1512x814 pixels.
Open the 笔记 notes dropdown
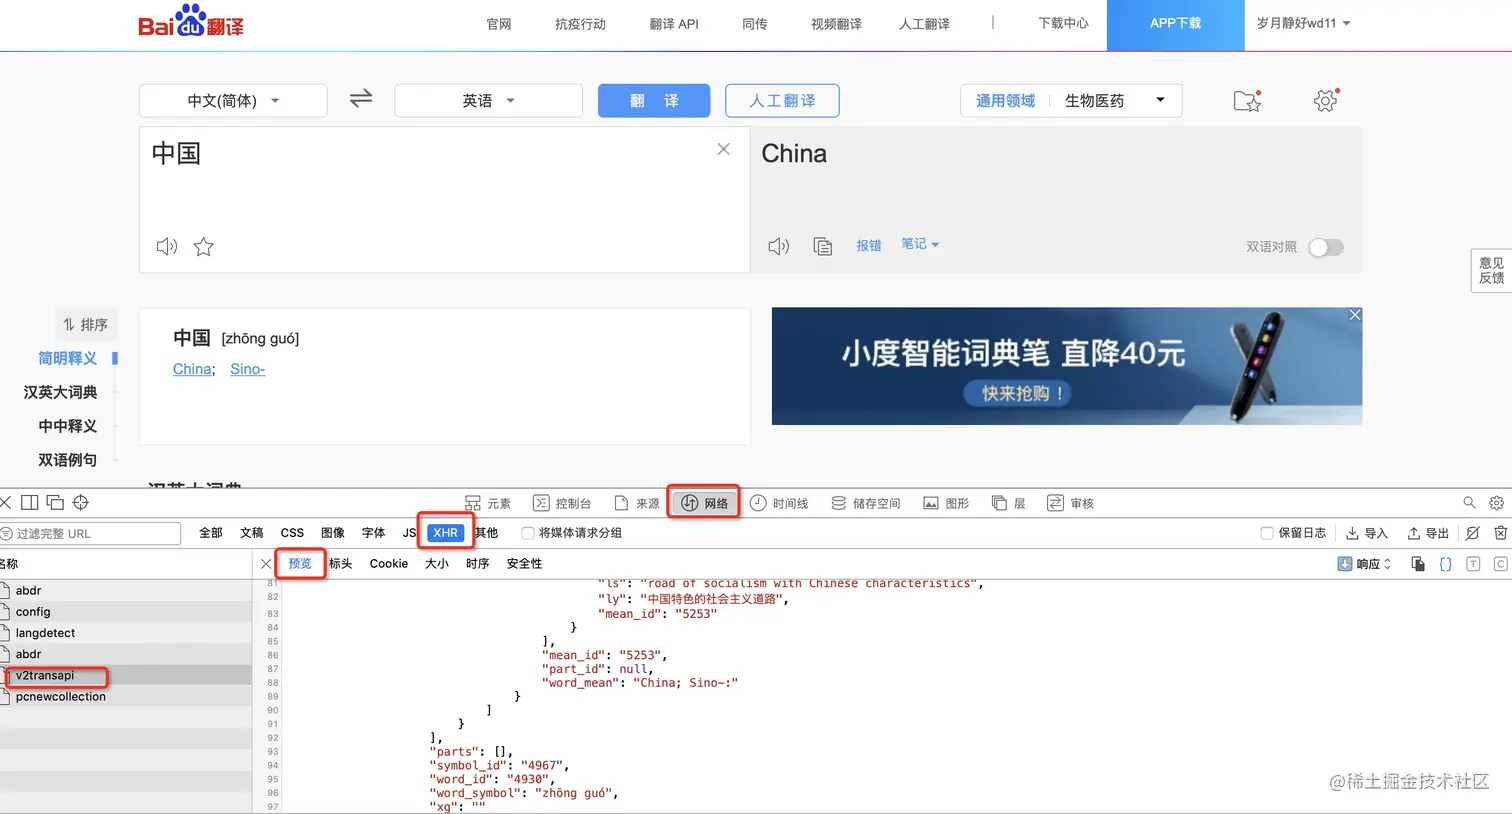[x=920, y=244]
